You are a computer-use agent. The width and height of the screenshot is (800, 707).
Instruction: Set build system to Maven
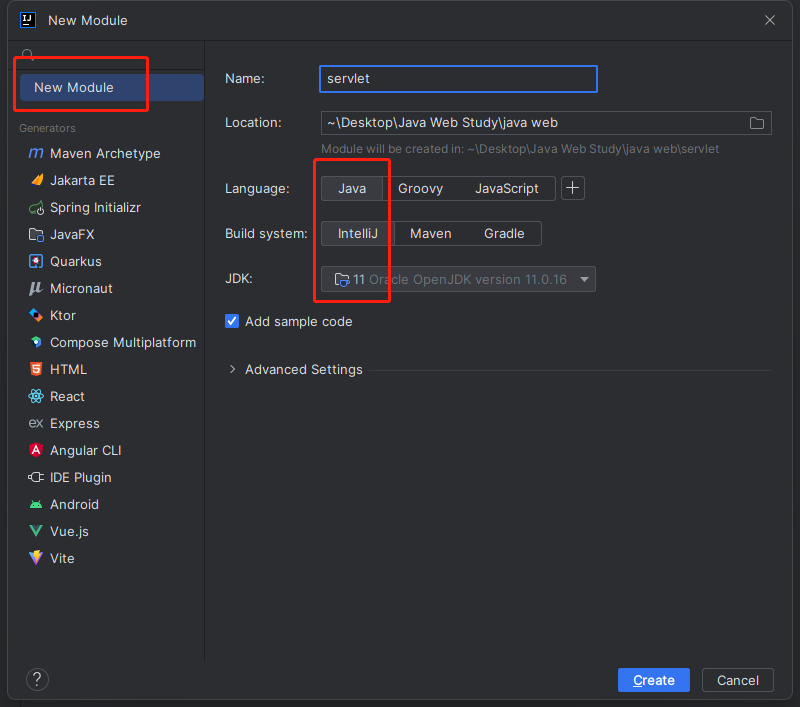430,234
